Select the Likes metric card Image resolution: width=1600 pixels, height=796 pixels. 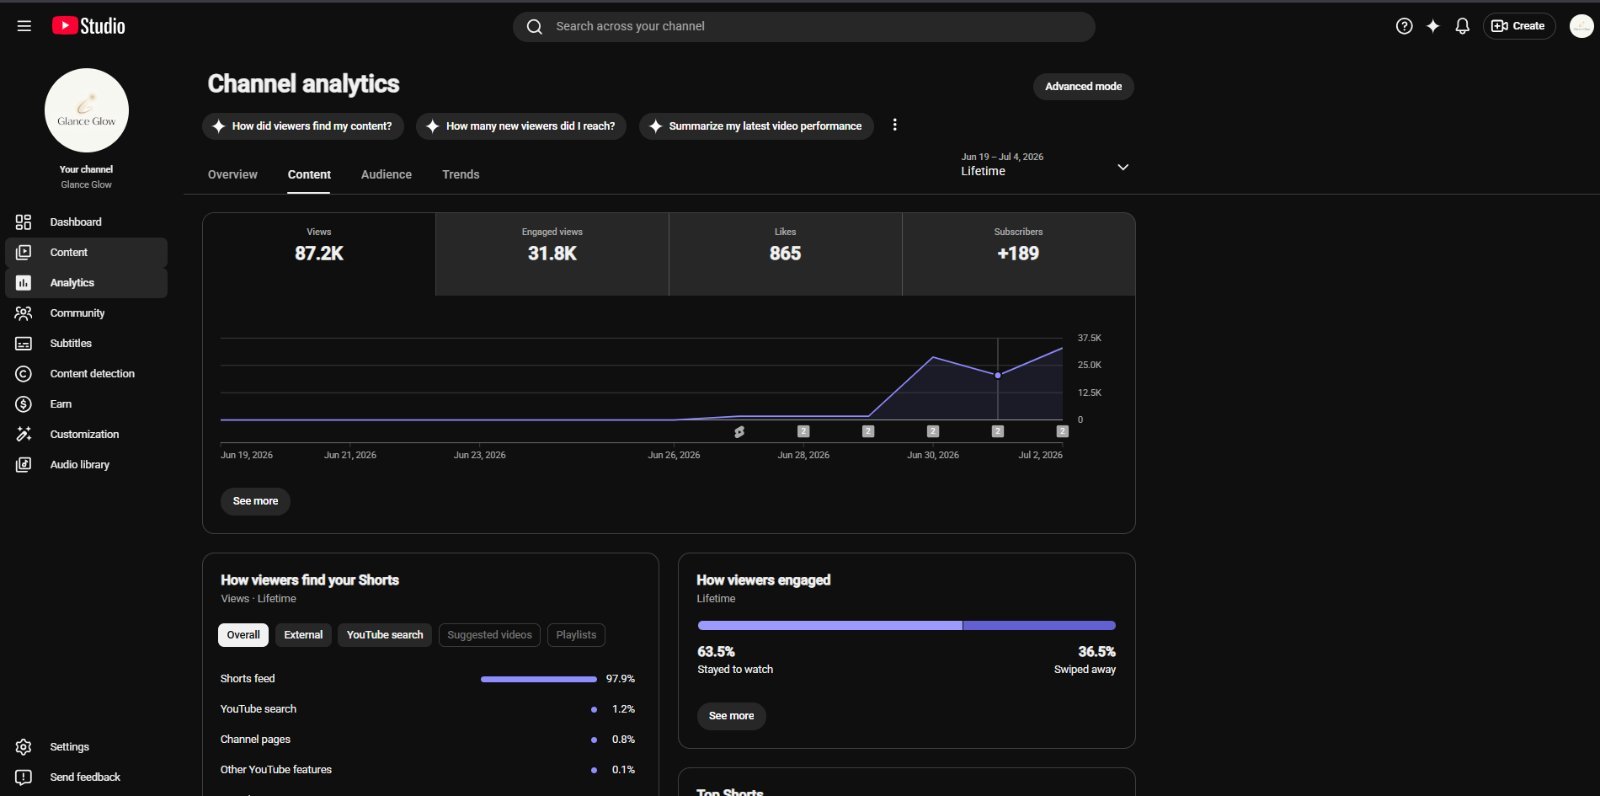[785, 254]
